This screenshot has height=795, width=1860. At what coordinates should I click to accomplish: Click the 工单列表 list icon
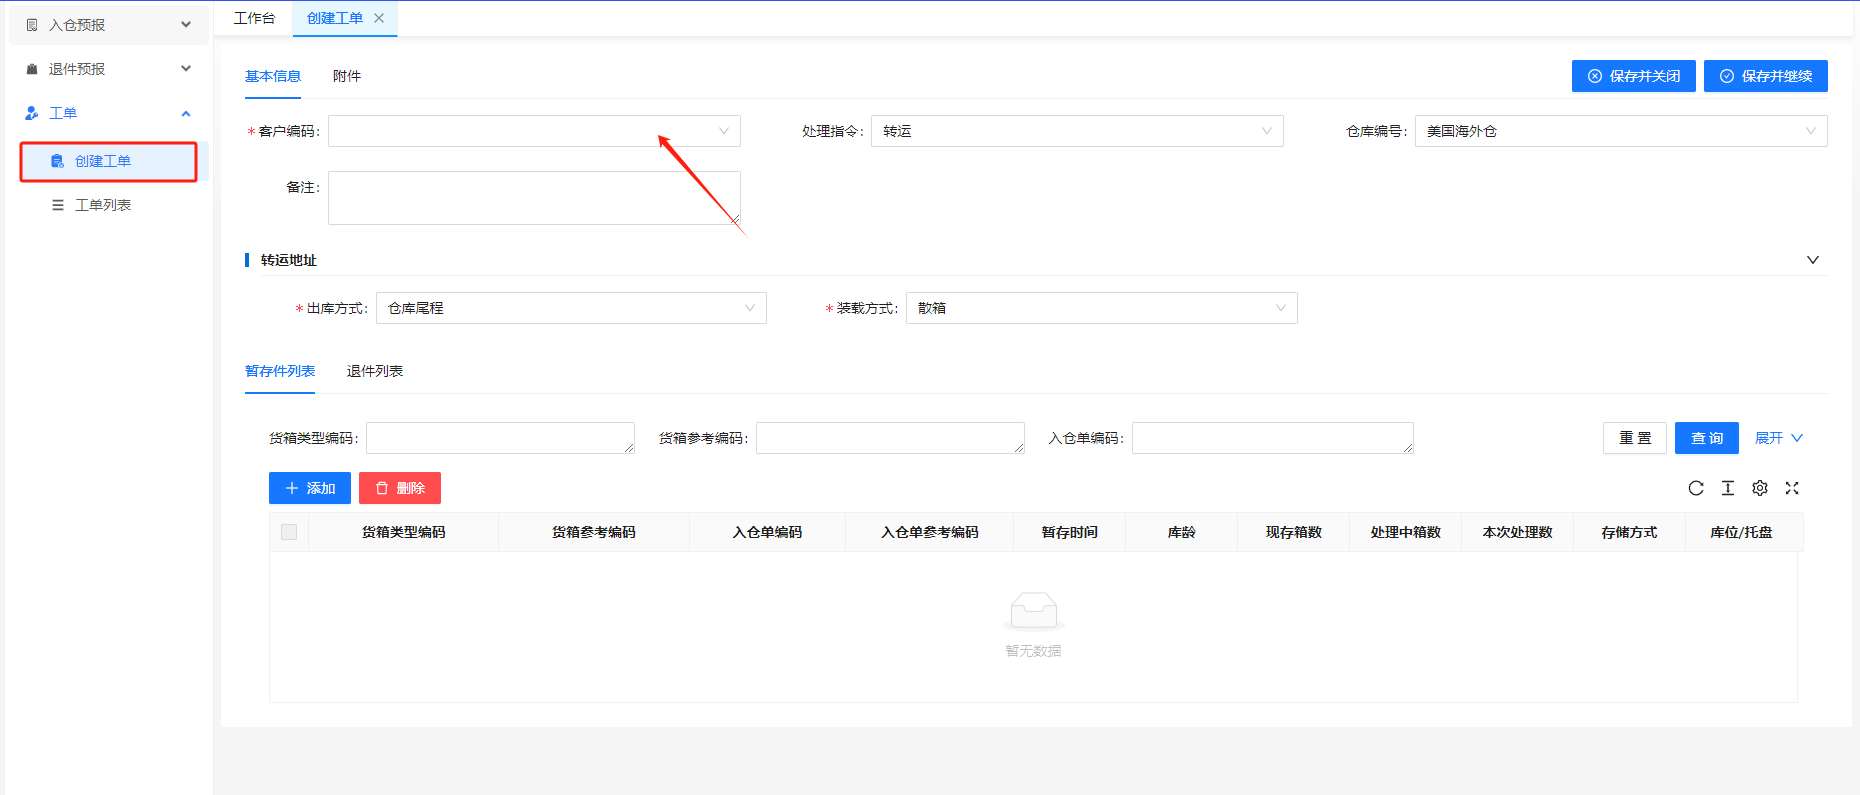pos(58,205)
